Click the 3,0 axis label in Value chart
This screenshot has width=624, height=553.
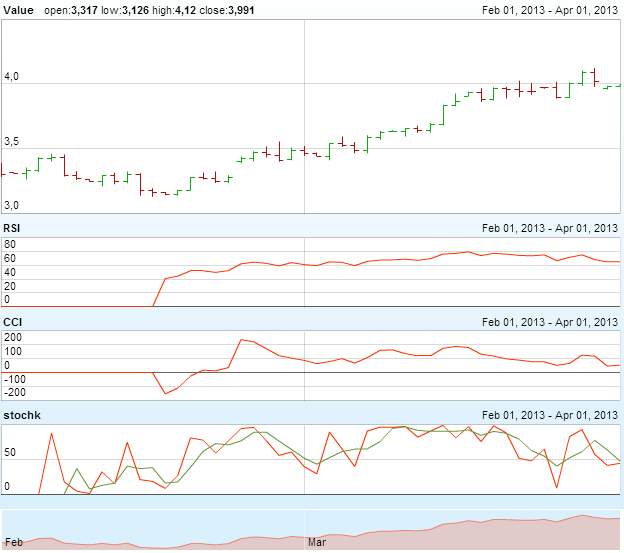coord(12,205)
